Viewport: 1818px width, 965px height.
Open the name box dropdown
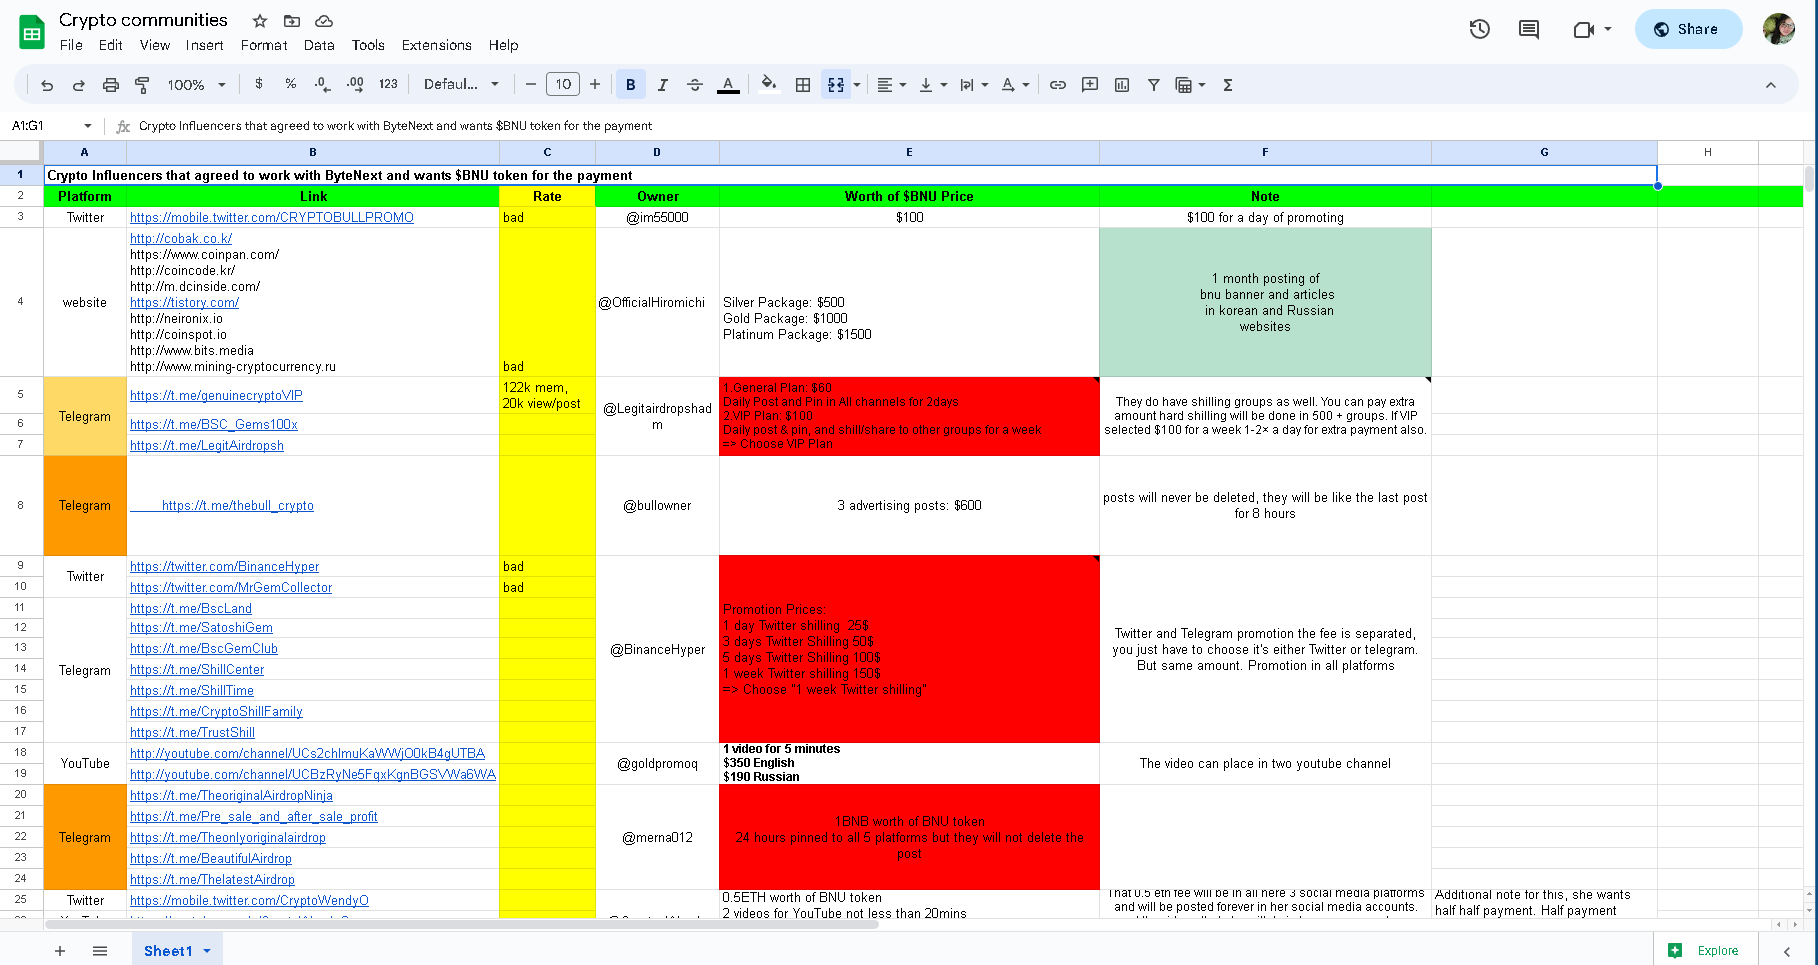coord(88,126)
